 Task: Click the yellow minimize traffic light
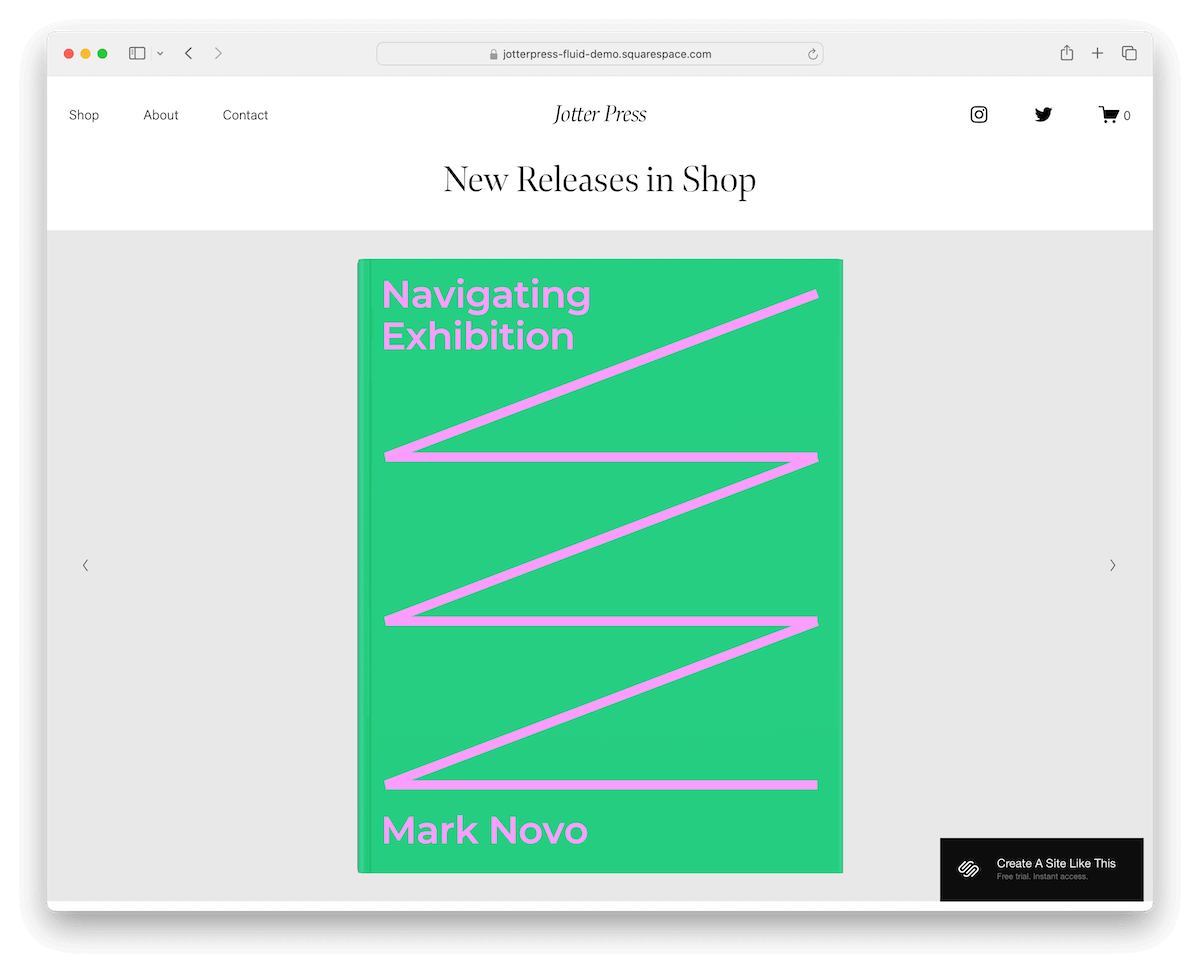tap(84, 53)
